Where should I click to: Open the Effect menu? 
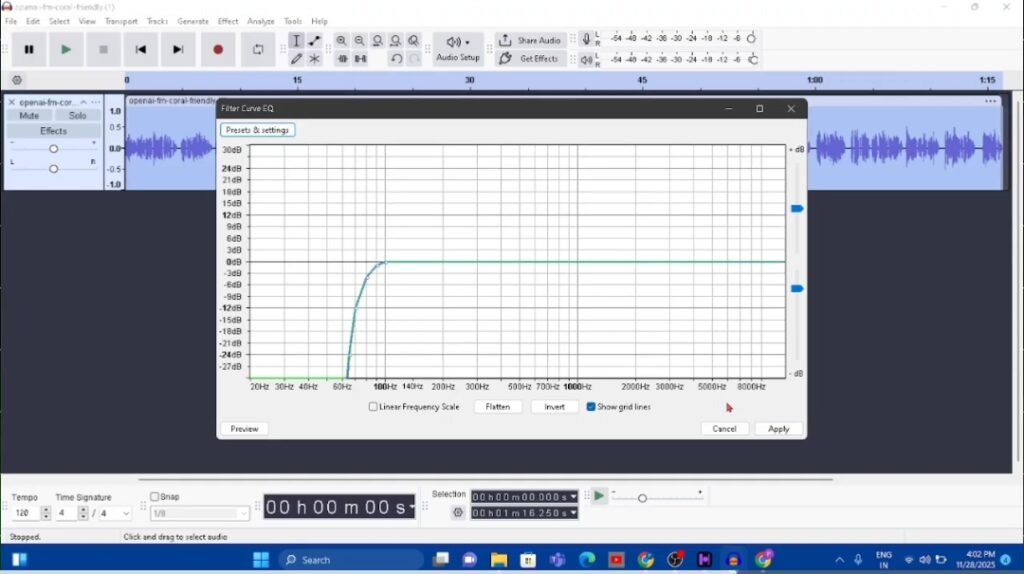(228, 21)
